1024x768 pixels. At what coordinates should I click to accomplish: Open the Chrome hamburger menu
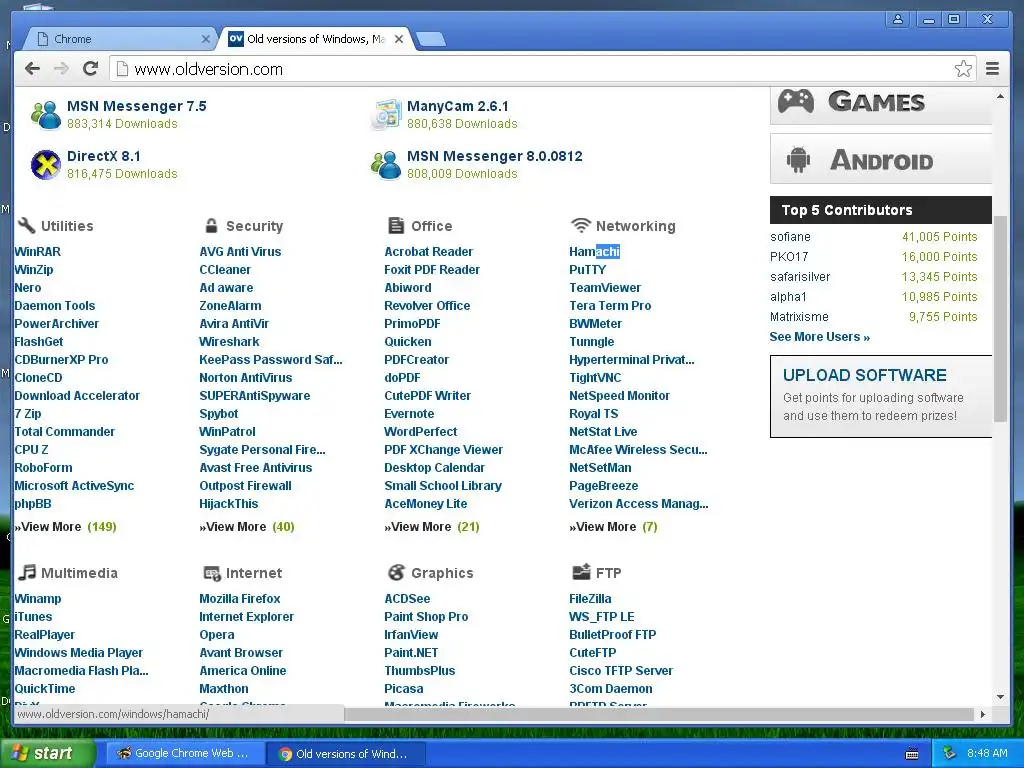(x=992, y=69)
